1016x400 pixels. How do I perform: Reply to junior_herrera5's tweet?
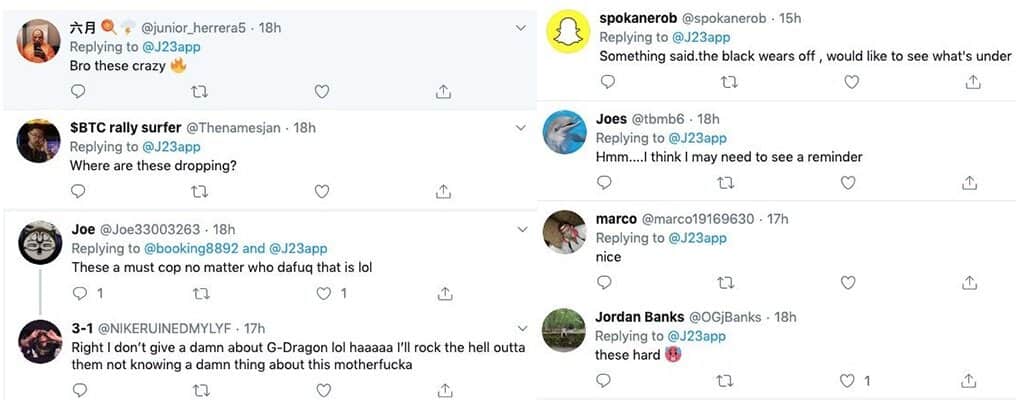78,91
